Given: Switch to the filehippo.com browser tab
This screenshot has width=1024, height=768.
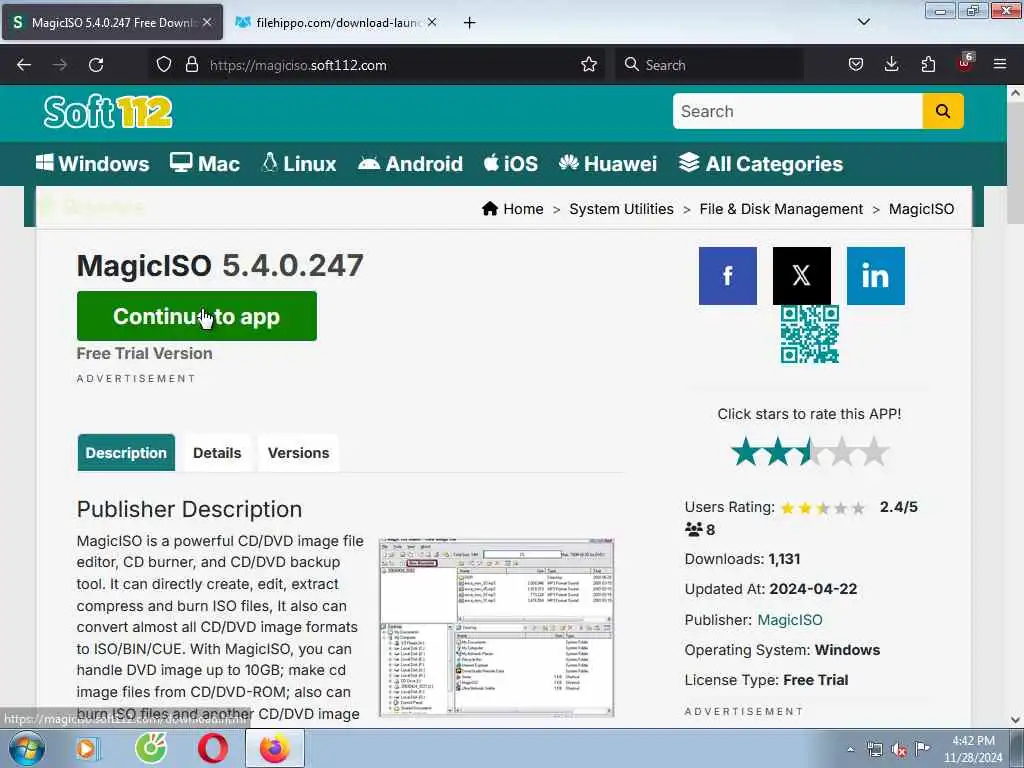Looking at the screenshot, I should tap(336, 22).
